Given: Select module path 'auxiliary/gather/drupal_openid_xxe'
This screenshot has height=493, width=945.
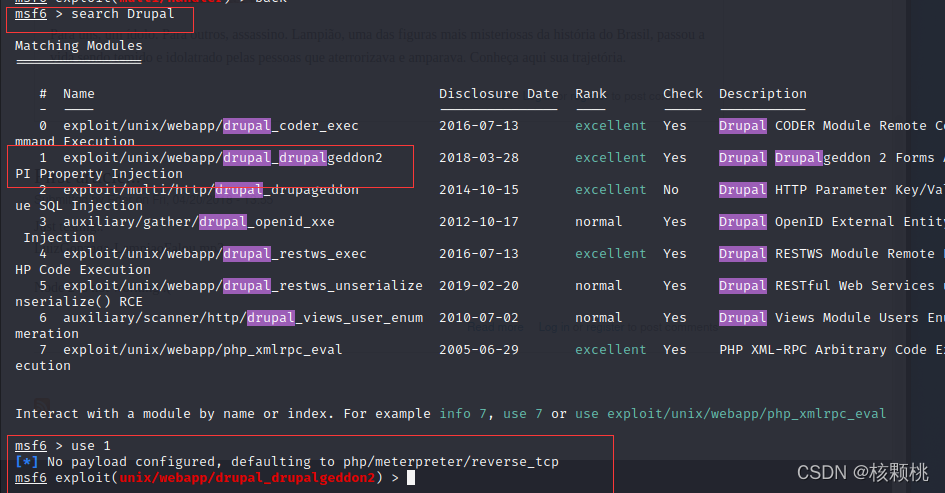Looking at the screenshot, I should click(199, 222).
